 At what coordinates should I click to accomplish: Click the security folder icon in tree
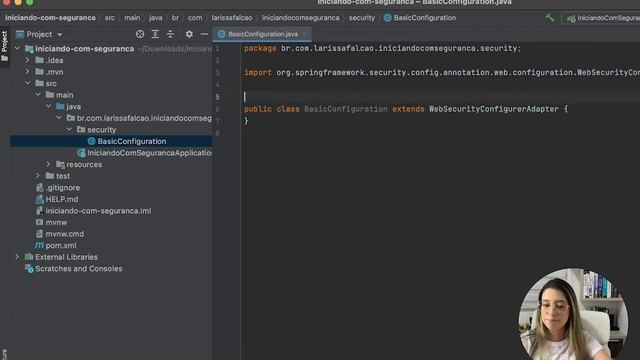coord(81,130)
